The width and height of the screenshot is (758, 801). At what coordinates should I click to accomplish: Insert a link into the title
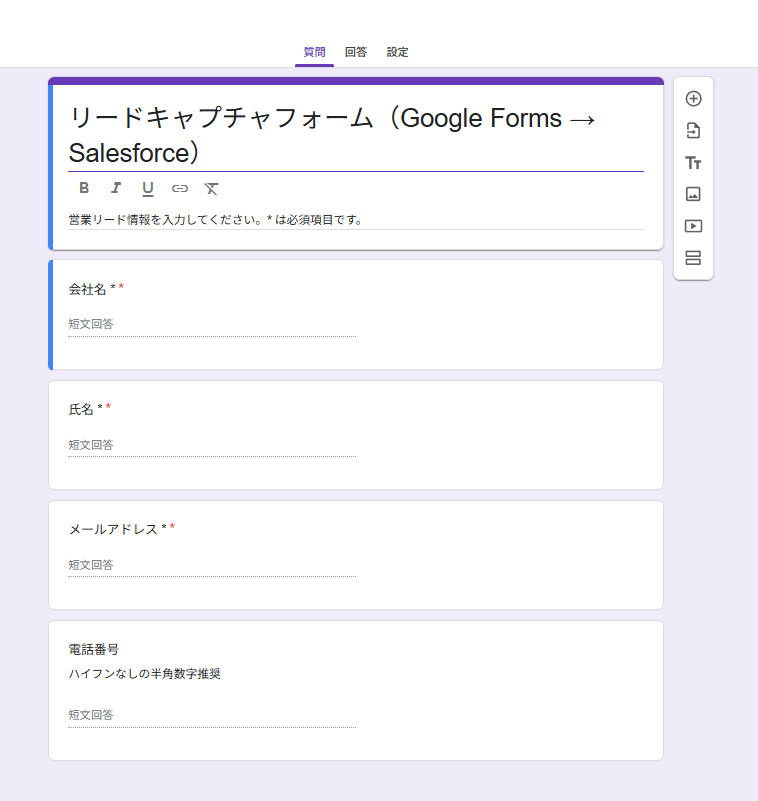180,189
